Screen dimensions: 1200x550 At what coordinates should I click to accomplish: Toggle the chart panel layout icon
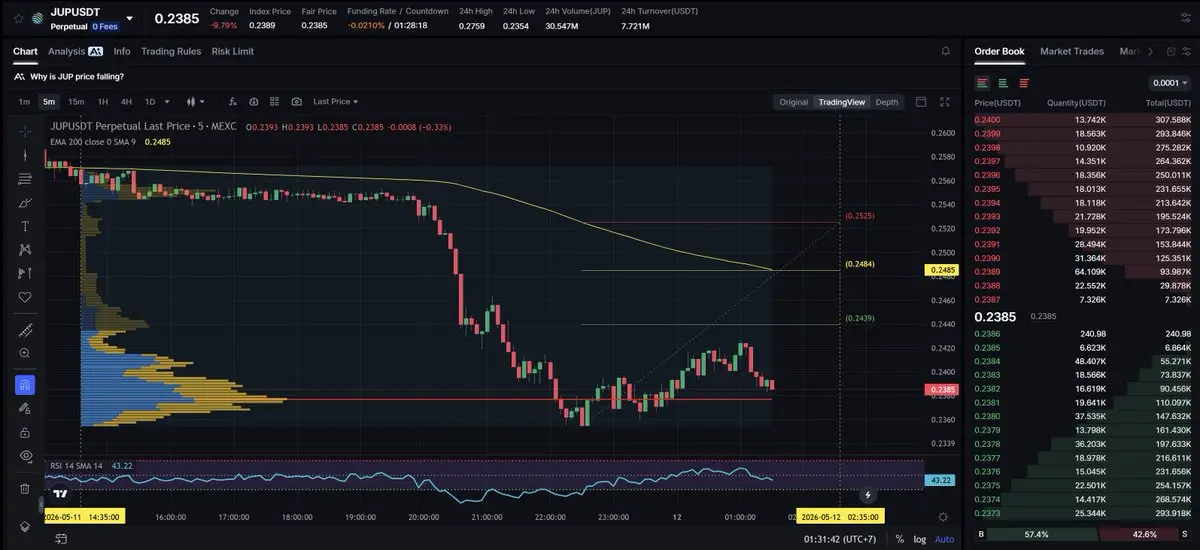click(921, 102)
